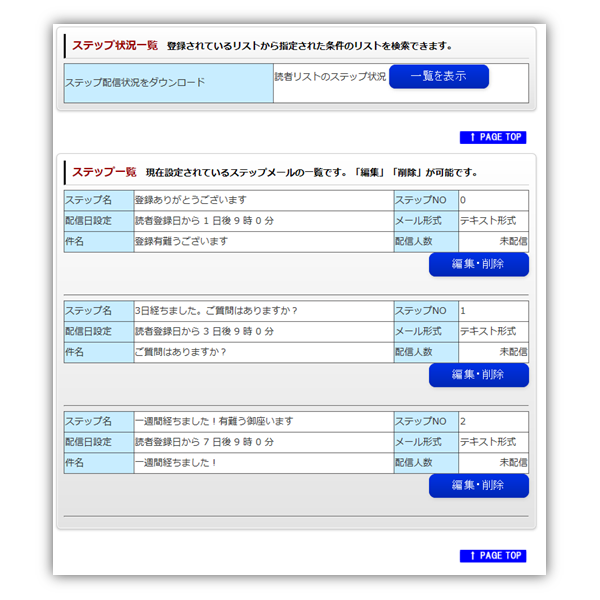Screen dimensions: 600x600
Task: Click 編集・削除 for step NO 2
Action: (479, 485)
